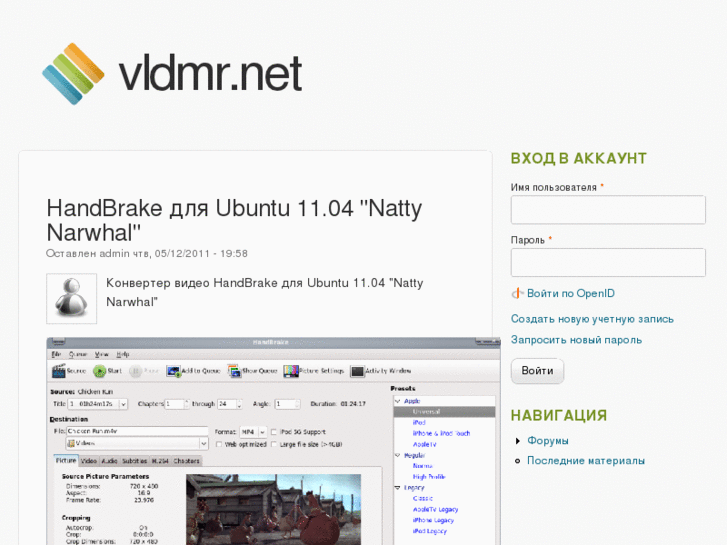This screenshot has width=727, height=545.
Task: Toggle the Web optimized checkbox
Action: click(219, 444)
